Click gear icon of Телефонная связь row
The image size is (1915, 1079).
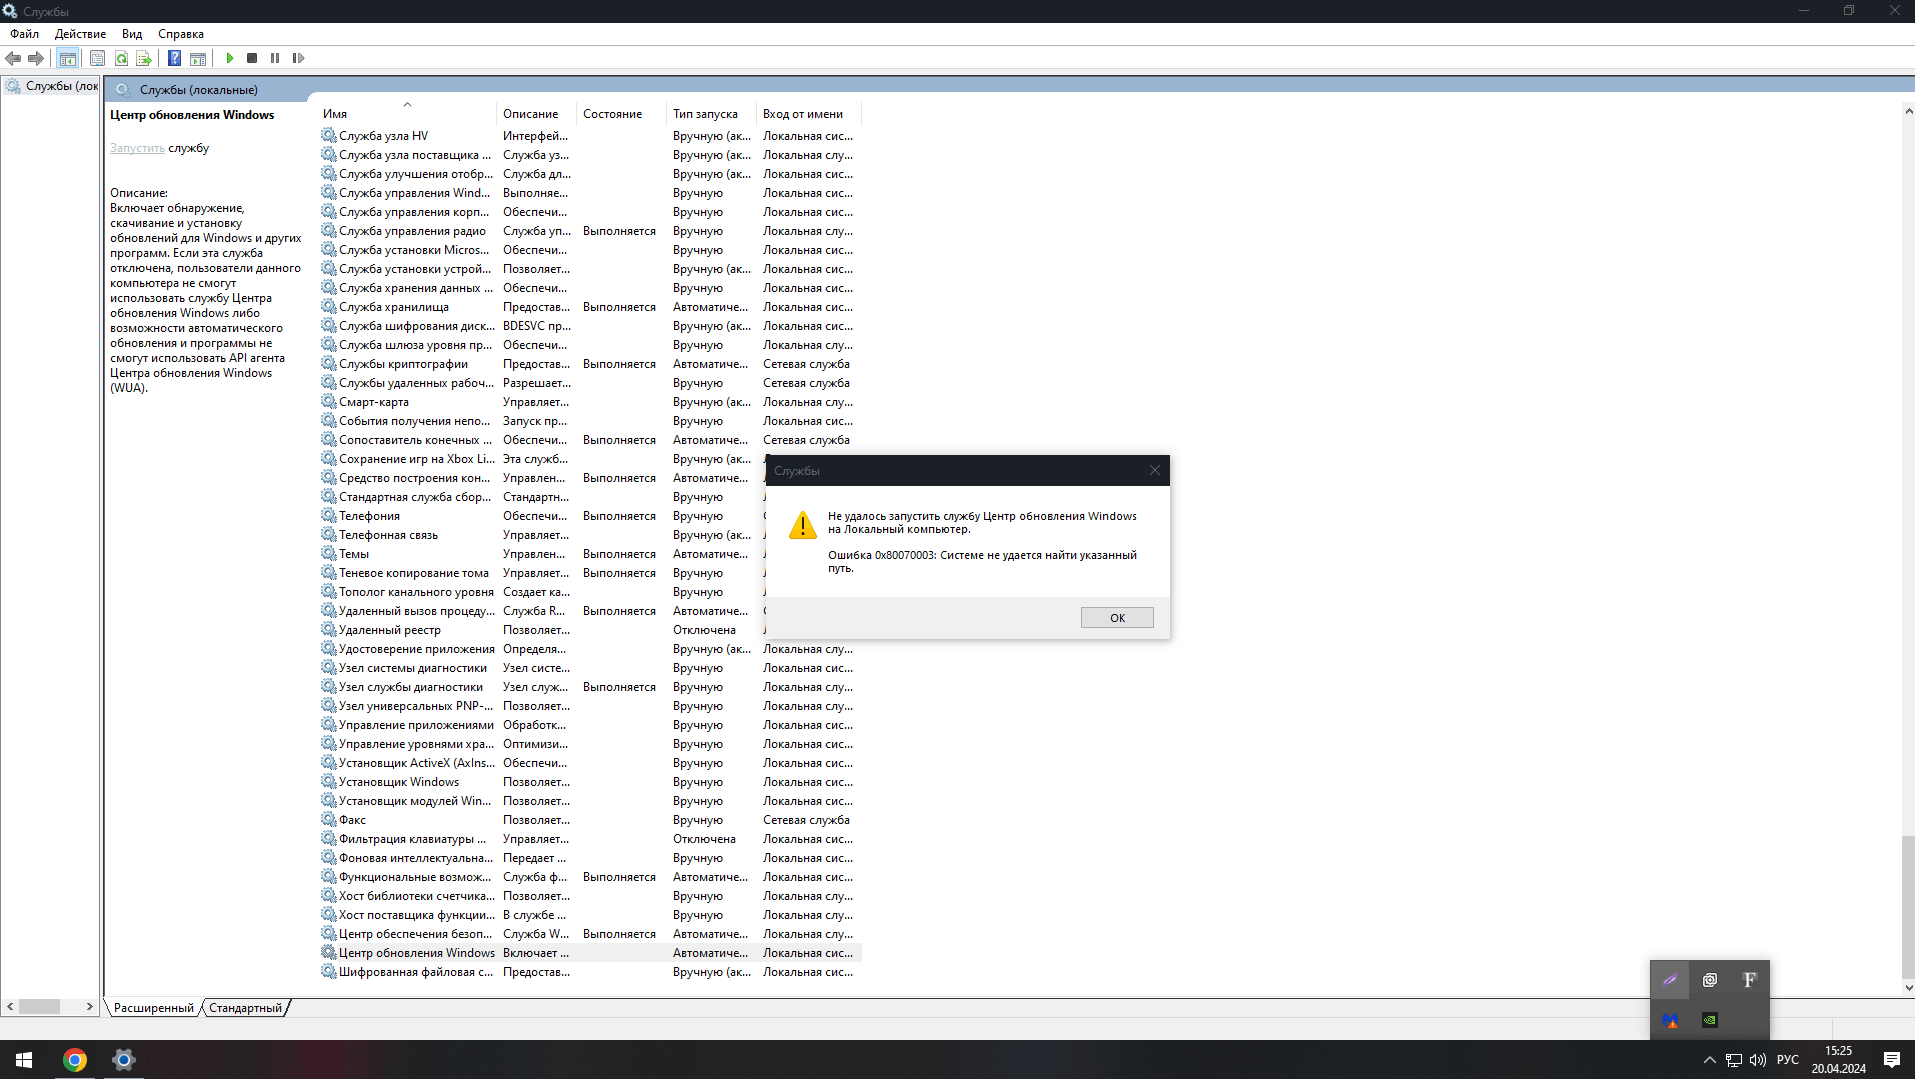click(x=328, y=535)
